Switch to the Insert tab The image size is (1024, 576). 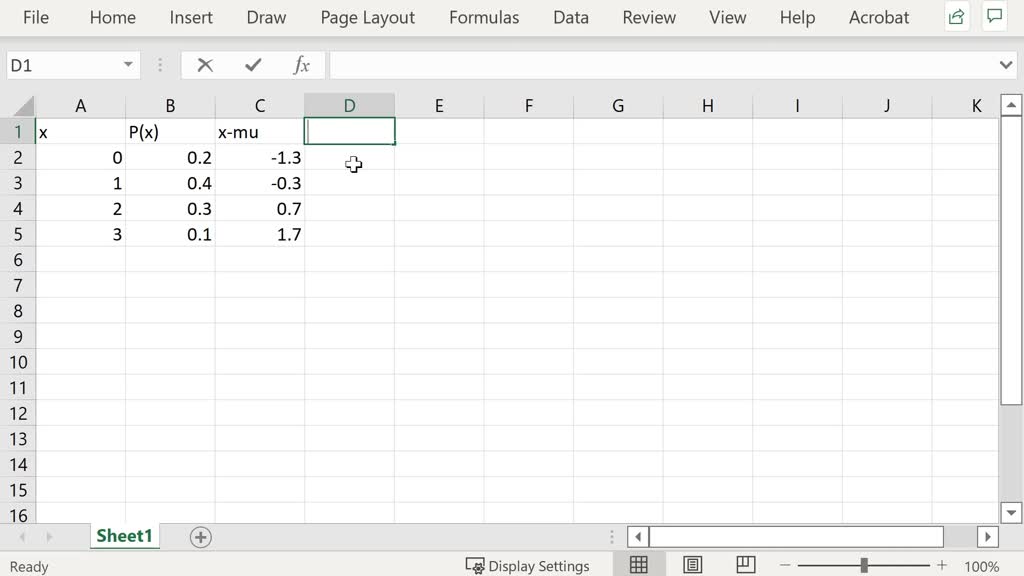pyautogui.click(x=191, y=18)
